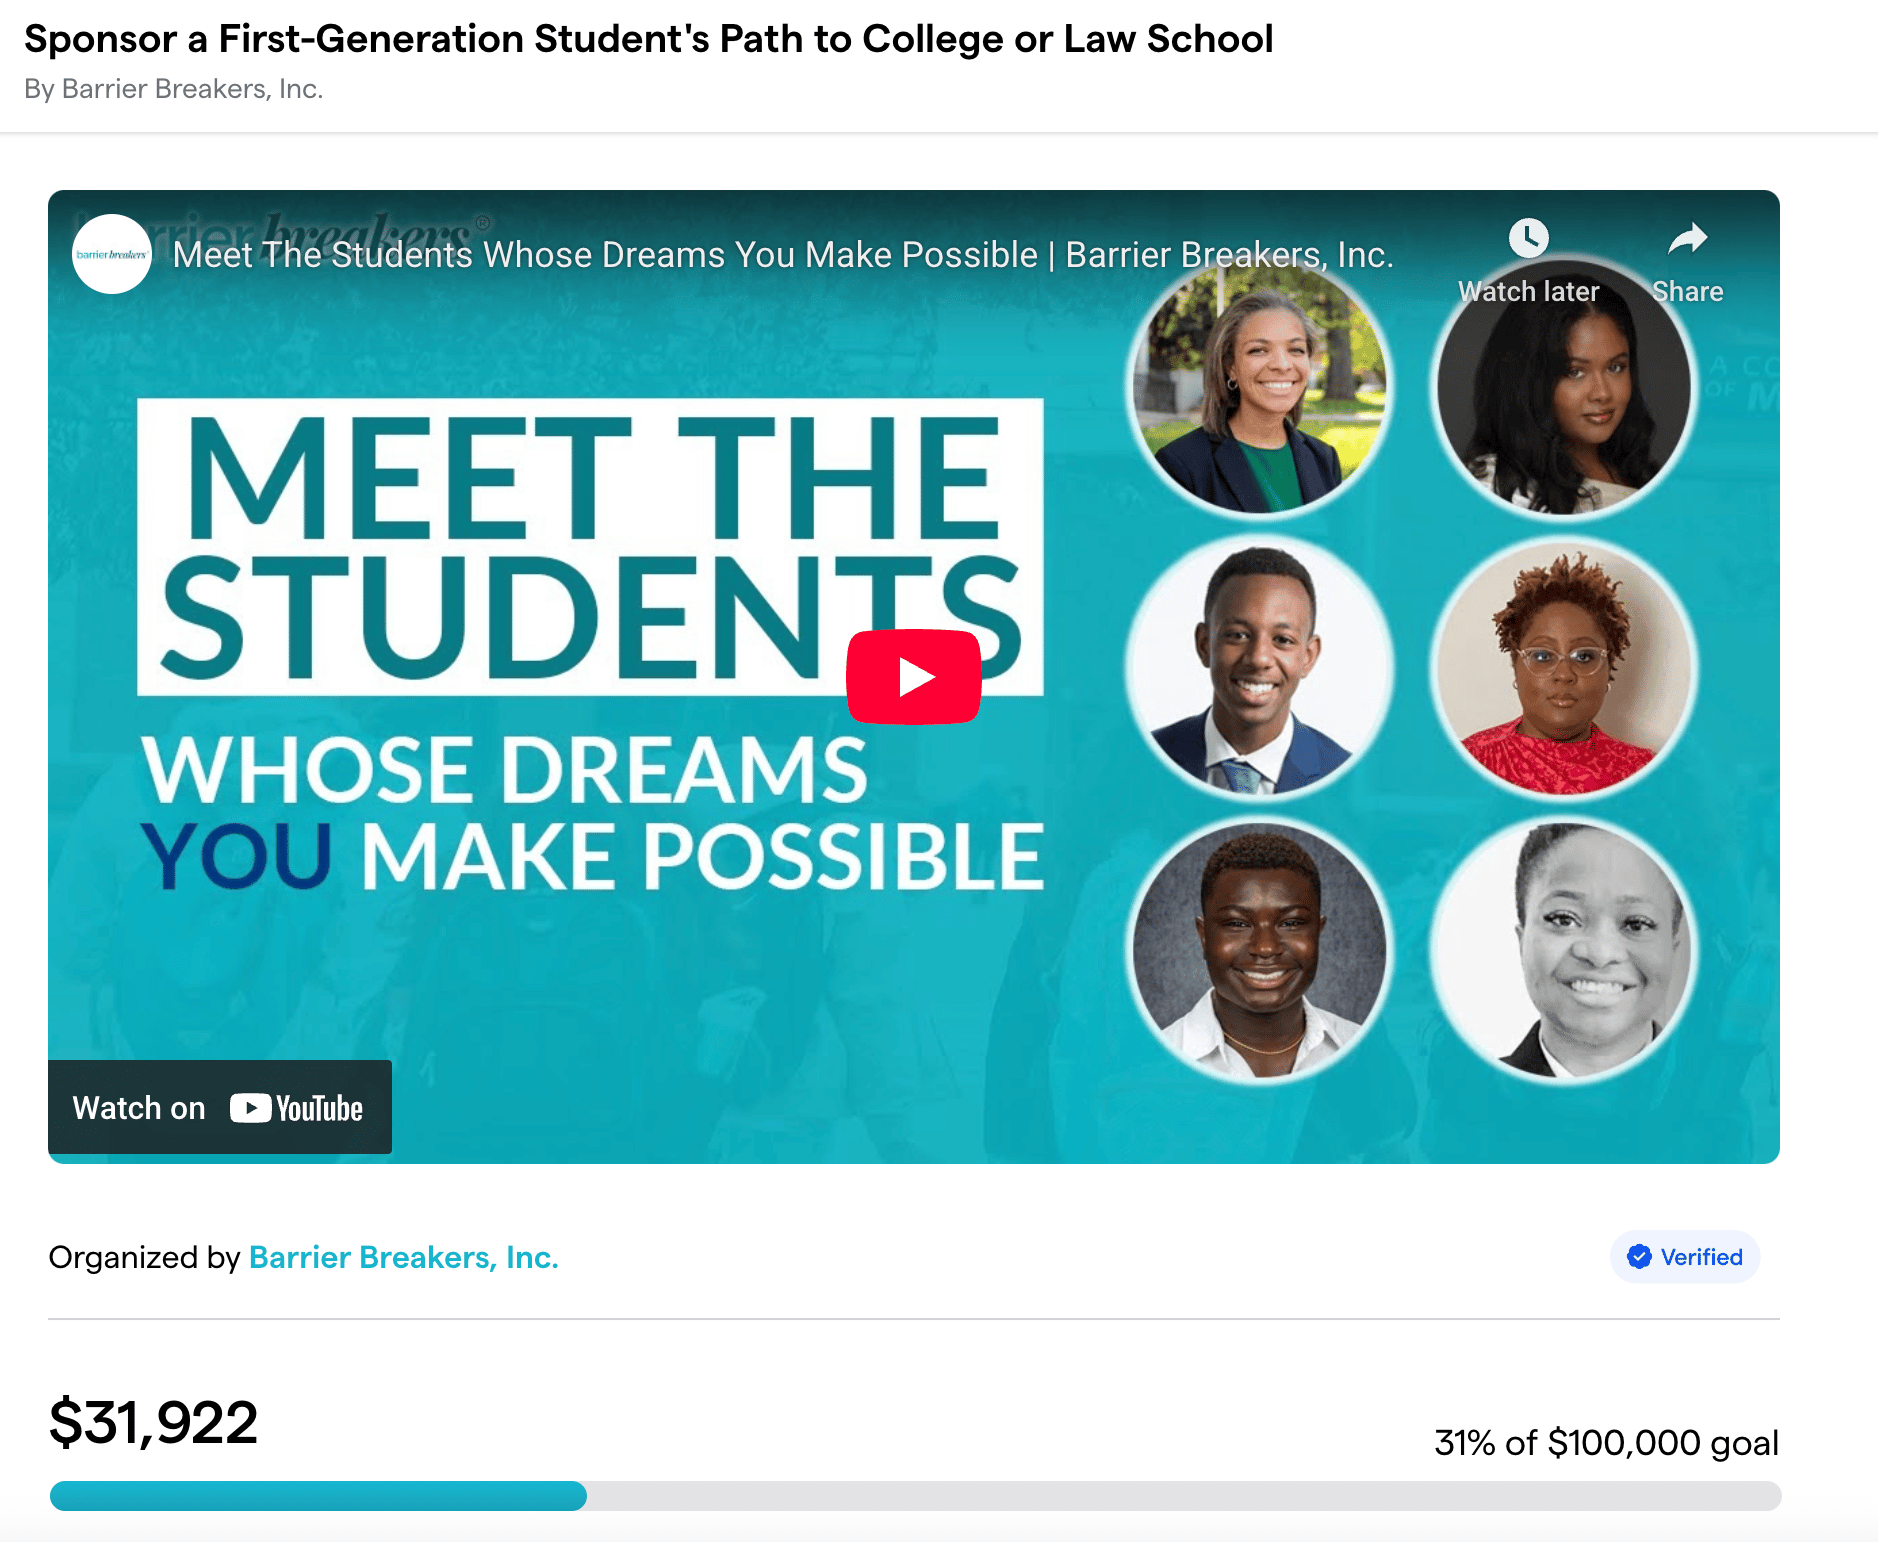The width and height of the screenshot is (1878, 1542).
Task: Open Barrier Breakers channel avatar logo
Action: [x=112, y=254]
